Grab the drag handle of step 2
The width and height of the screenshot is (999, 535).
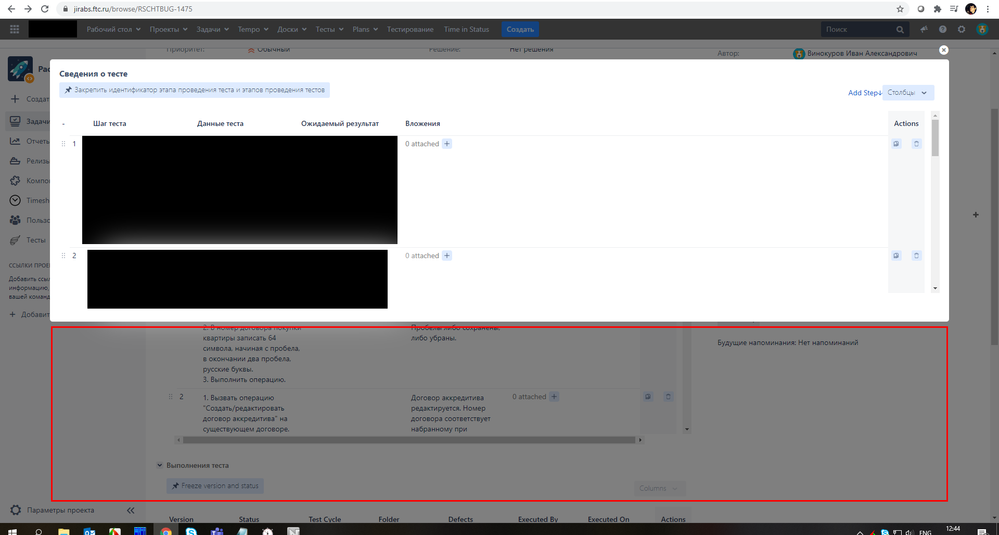click(63, 256)
